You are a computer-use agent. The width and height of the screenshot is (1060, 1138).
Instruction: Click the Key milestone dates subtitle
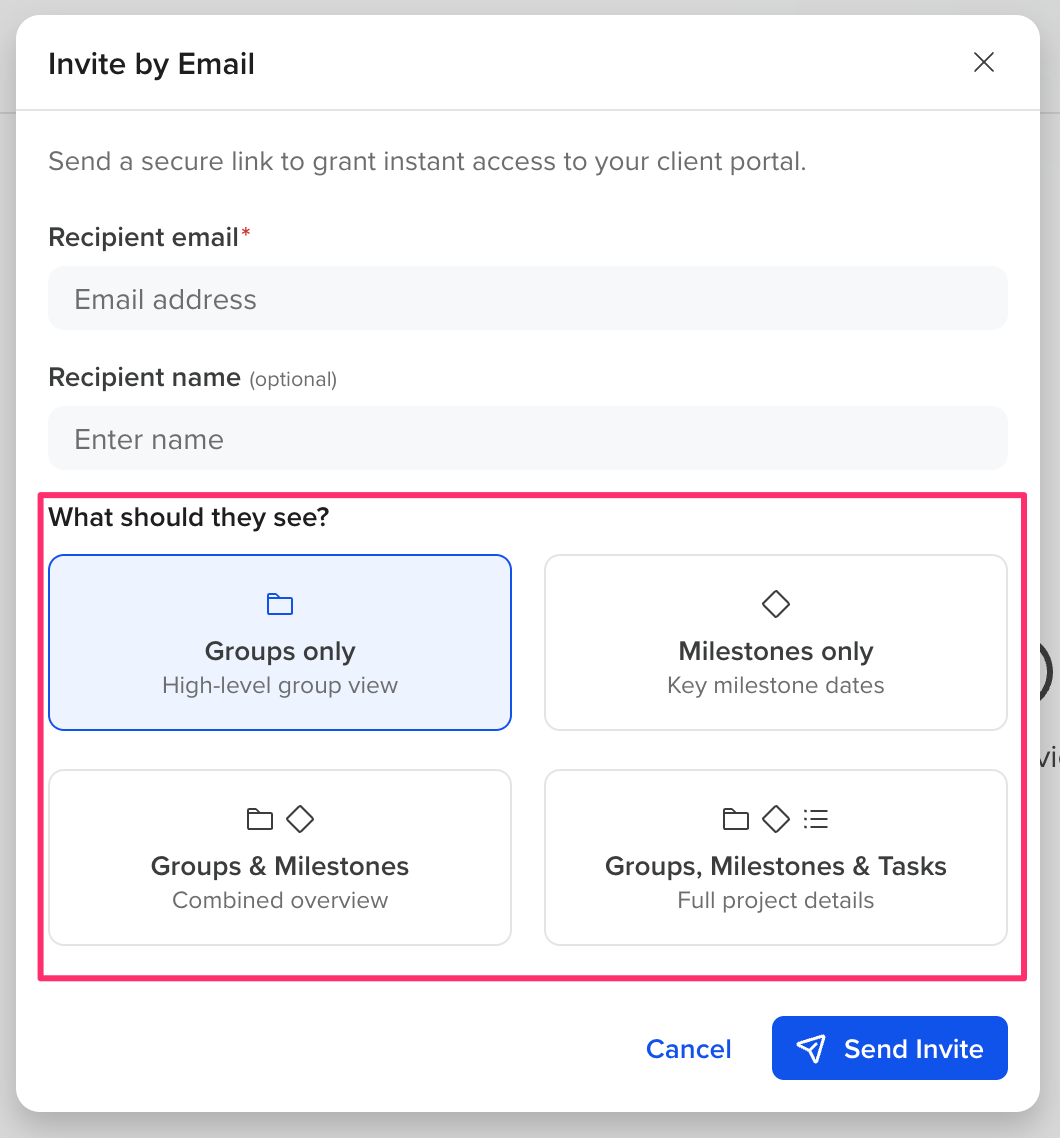[x=776, y=685]
